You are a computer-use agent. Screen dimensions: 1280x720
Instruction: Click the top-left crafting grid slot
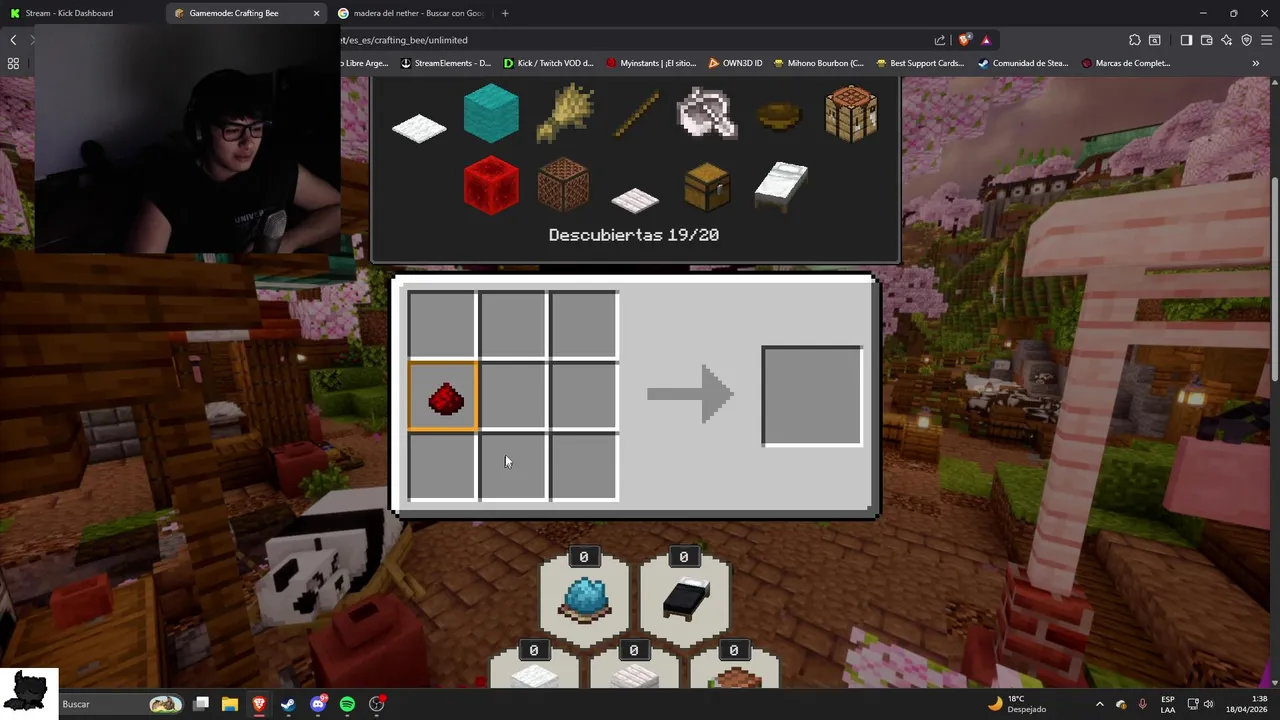(x=441, y=324)
